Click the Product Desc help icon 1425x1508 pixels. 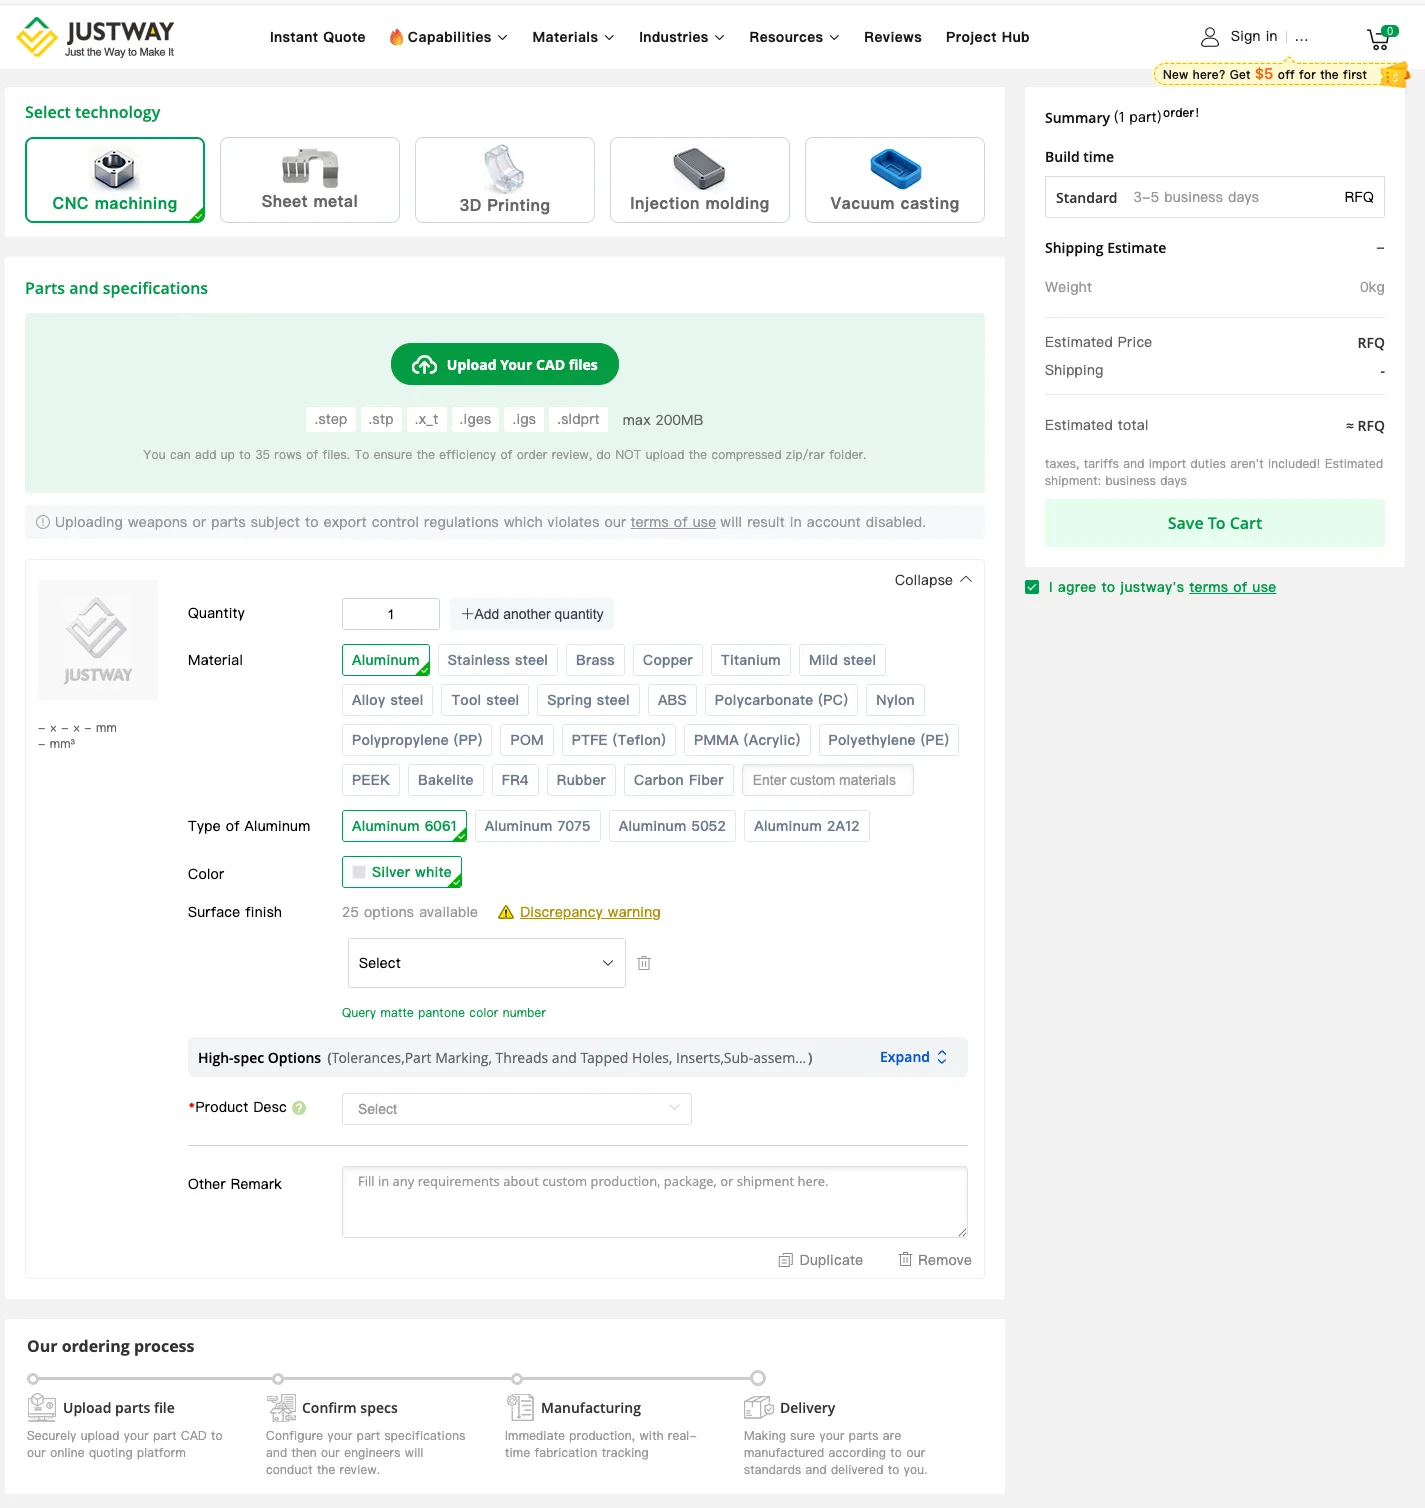[299, 1108]
